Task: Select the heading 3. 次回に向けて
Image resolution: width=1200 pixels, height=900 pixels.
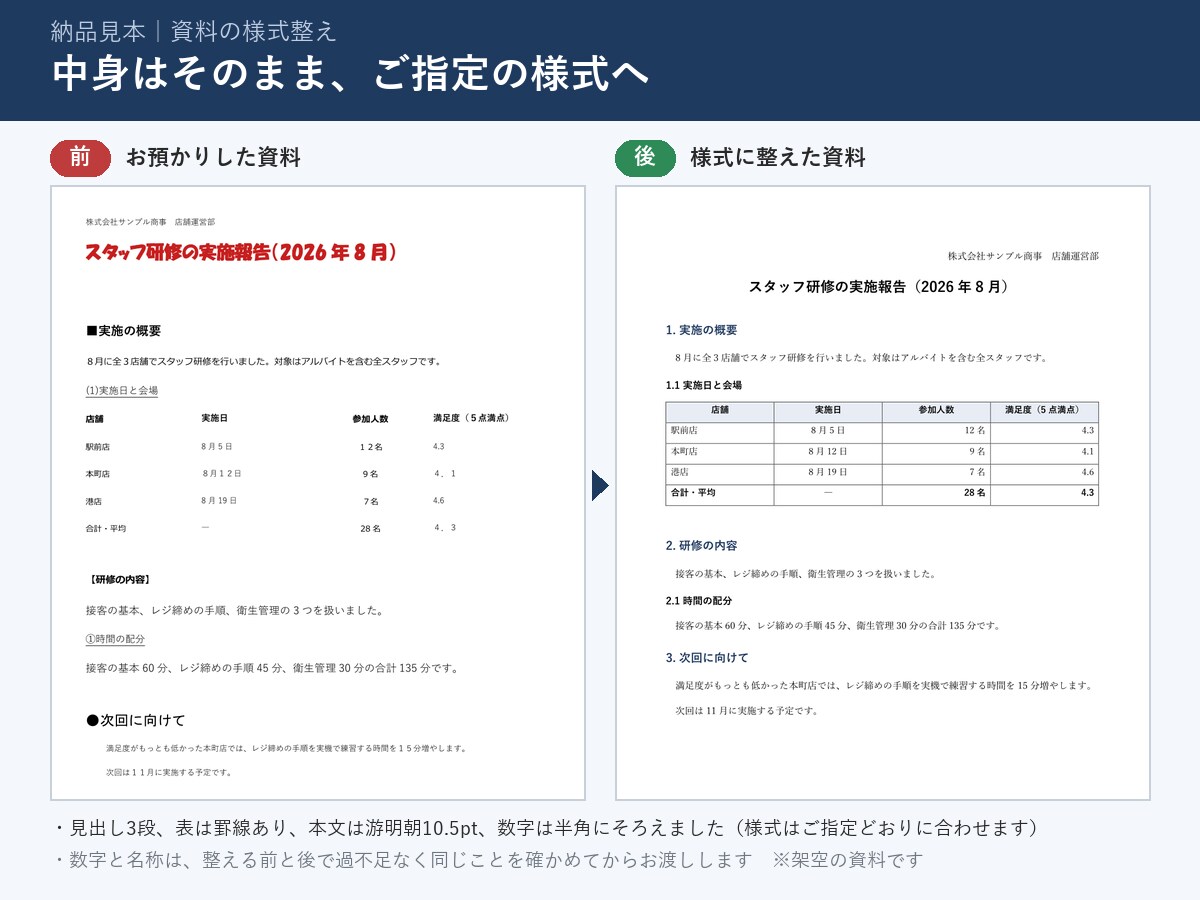Action: tap(707, 658)
